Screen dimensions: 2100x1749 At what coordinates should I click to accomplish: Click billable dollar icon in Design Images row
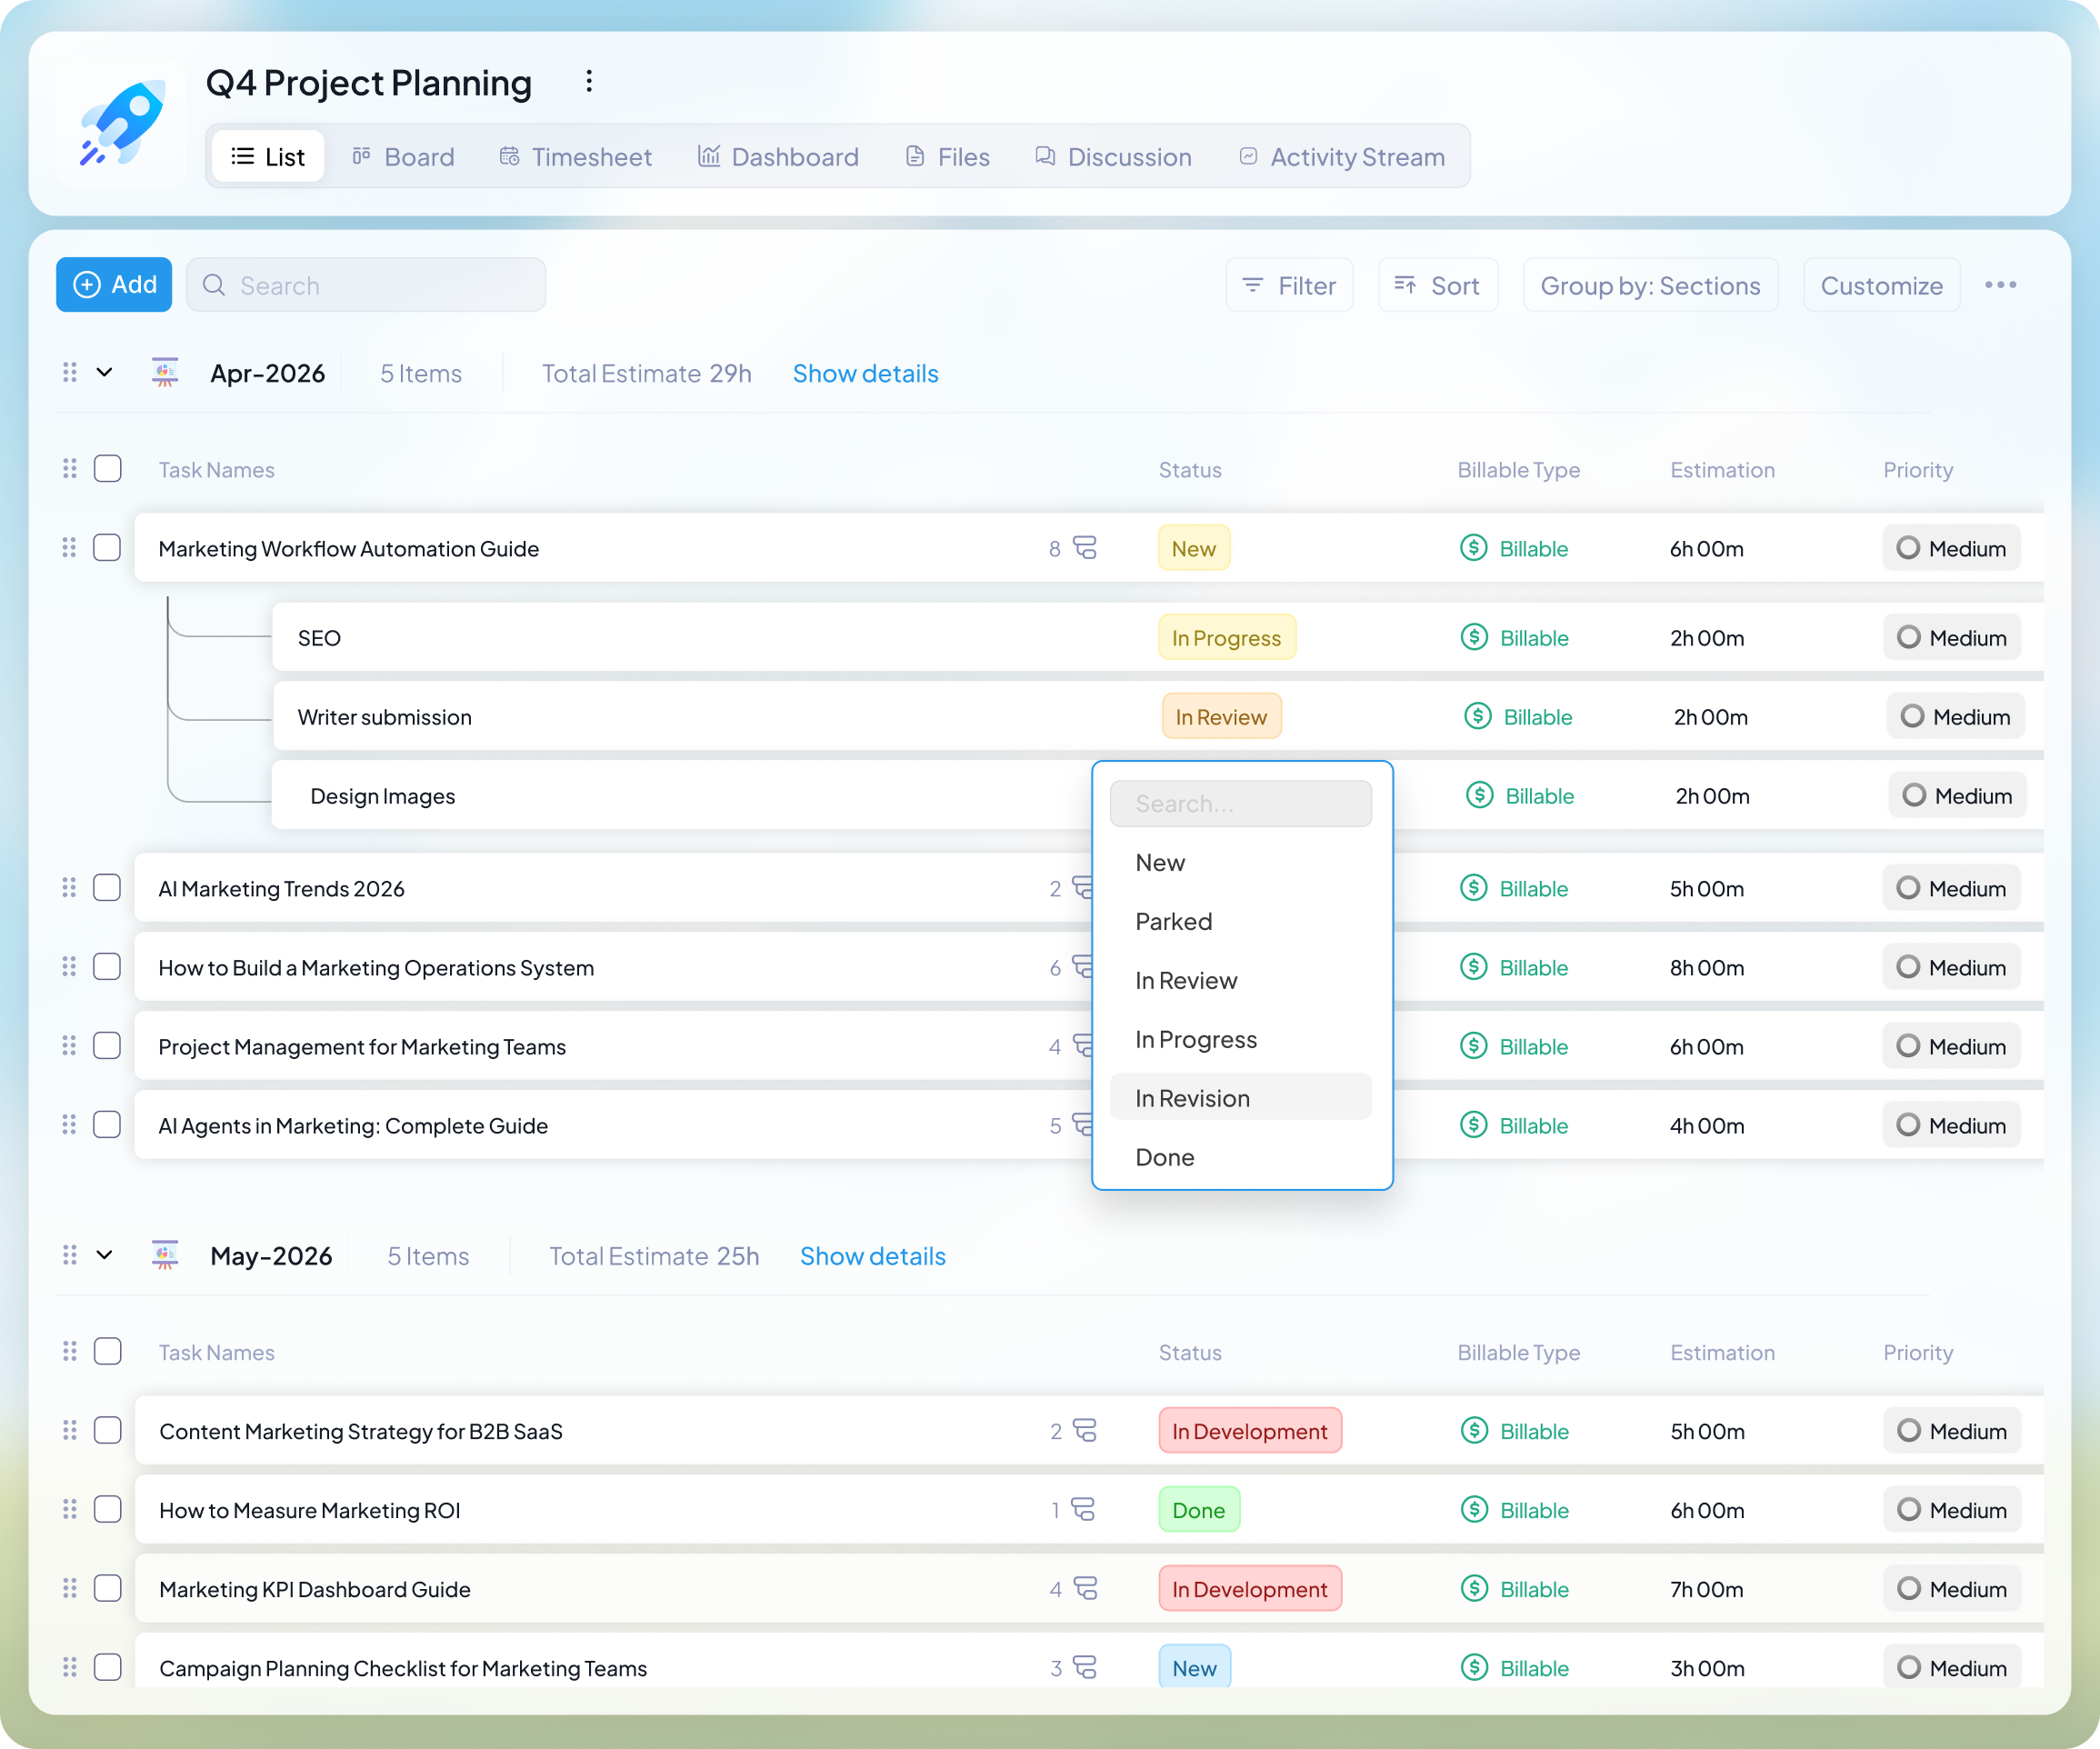[x=1480, y=795]
